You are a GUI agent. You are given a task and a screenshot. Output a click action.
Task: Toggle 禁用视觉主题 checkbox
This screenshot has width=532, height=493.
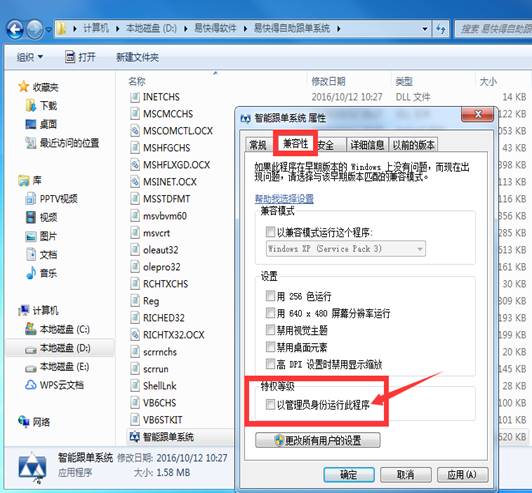pos(270,330)
